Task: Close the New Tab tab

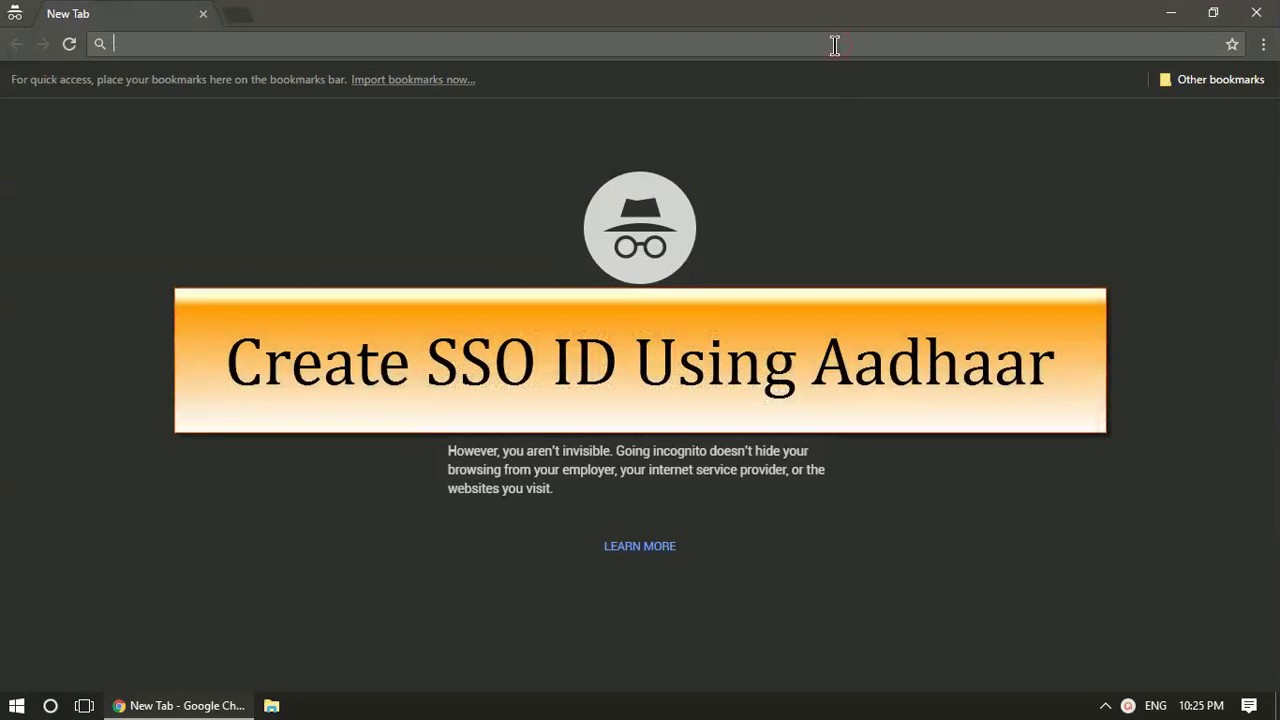Action: [x=203, y=14]
